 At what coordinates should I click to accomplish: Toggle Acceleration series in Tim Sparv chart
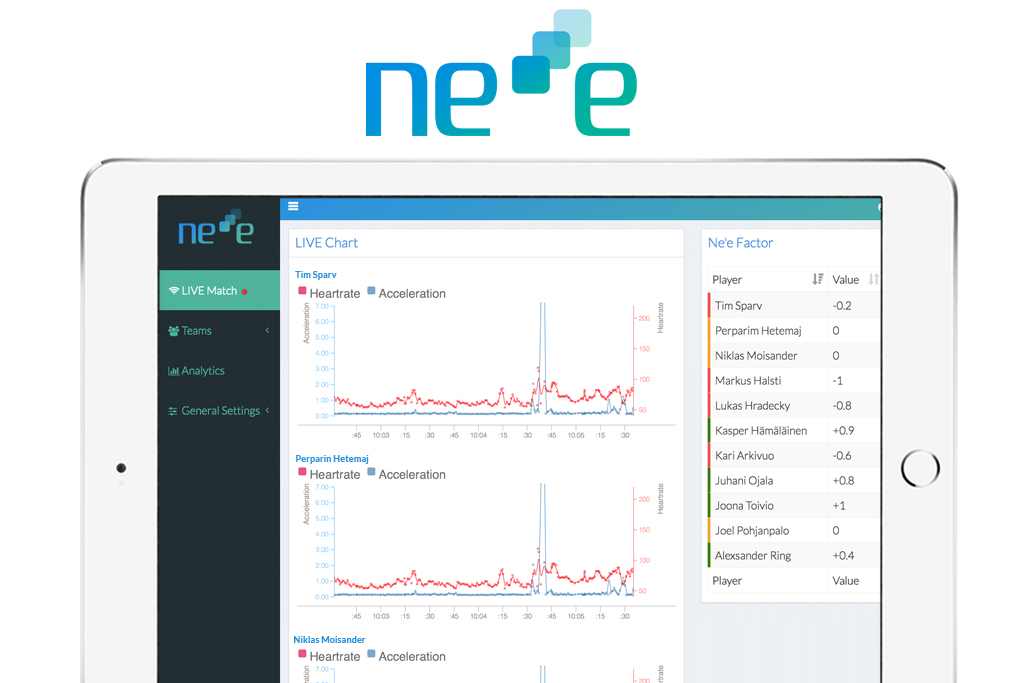tap(406, 293)
